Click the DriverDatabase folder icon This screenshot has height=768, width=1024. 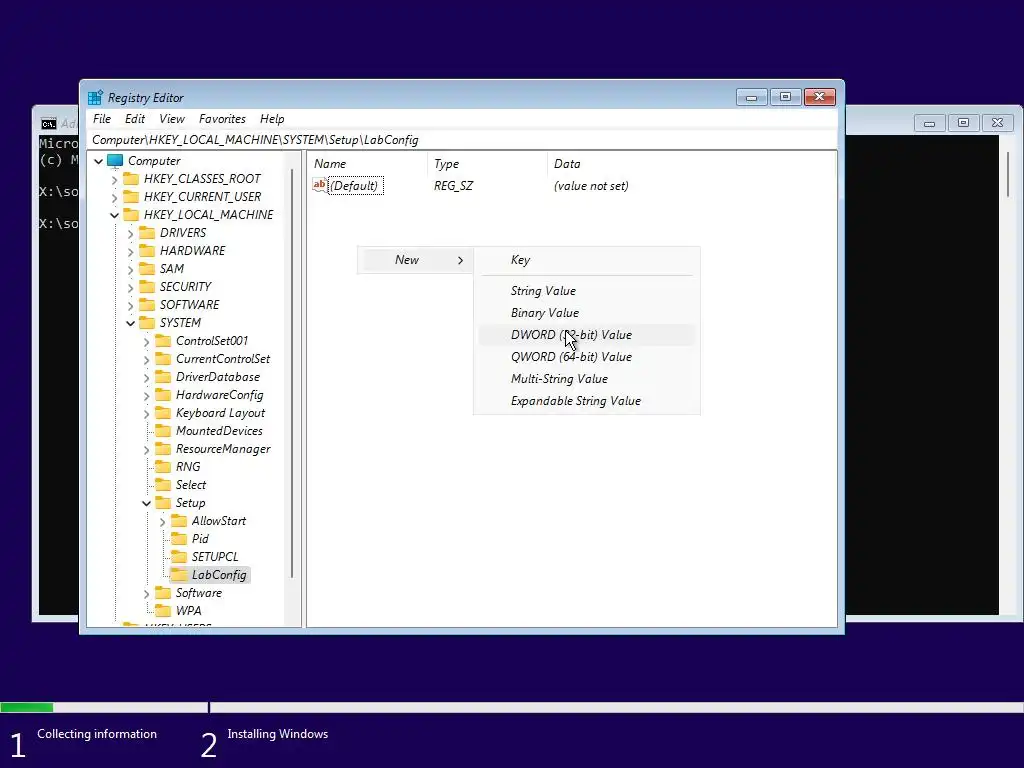pyautogui.click(x=163, y=377)
